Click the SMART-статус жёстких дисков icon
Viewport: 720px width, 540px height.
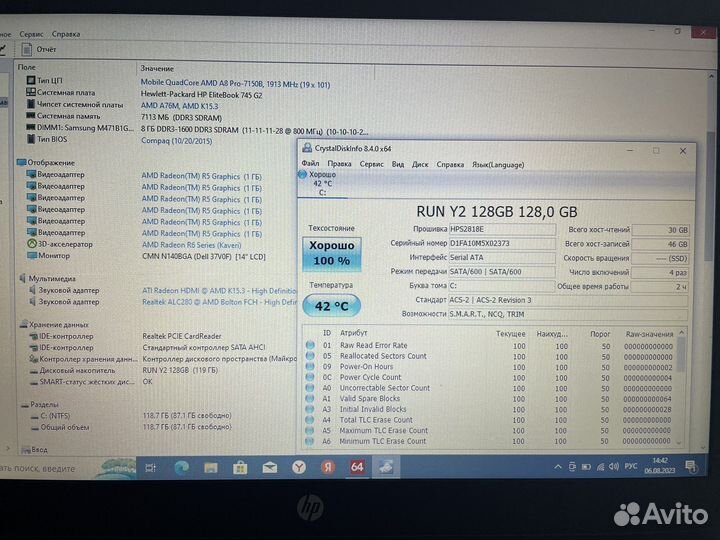pyautogui.click(x=34, y=382)
